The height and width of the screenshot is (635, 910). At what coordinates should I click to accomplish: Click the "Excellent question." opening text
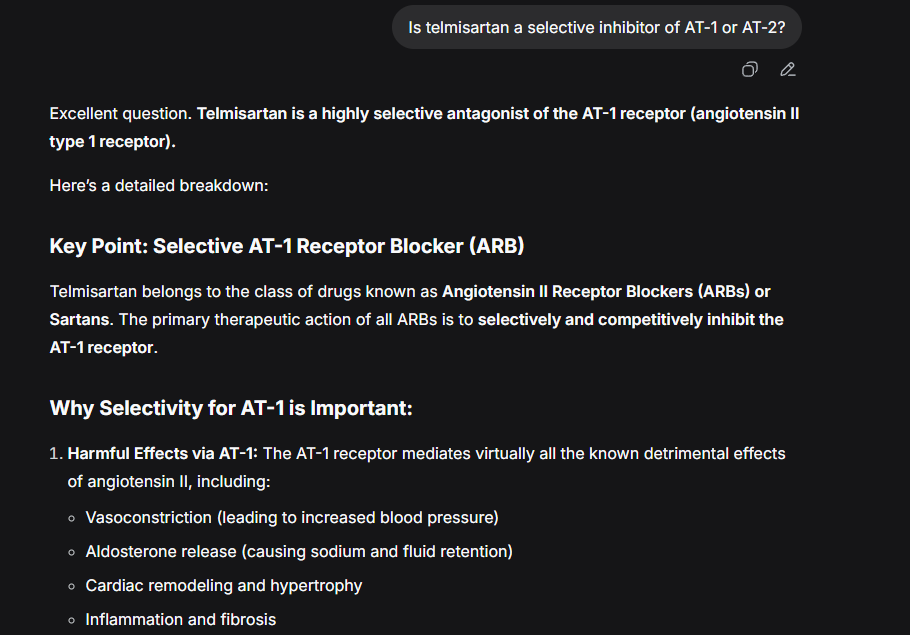(120, 114)
